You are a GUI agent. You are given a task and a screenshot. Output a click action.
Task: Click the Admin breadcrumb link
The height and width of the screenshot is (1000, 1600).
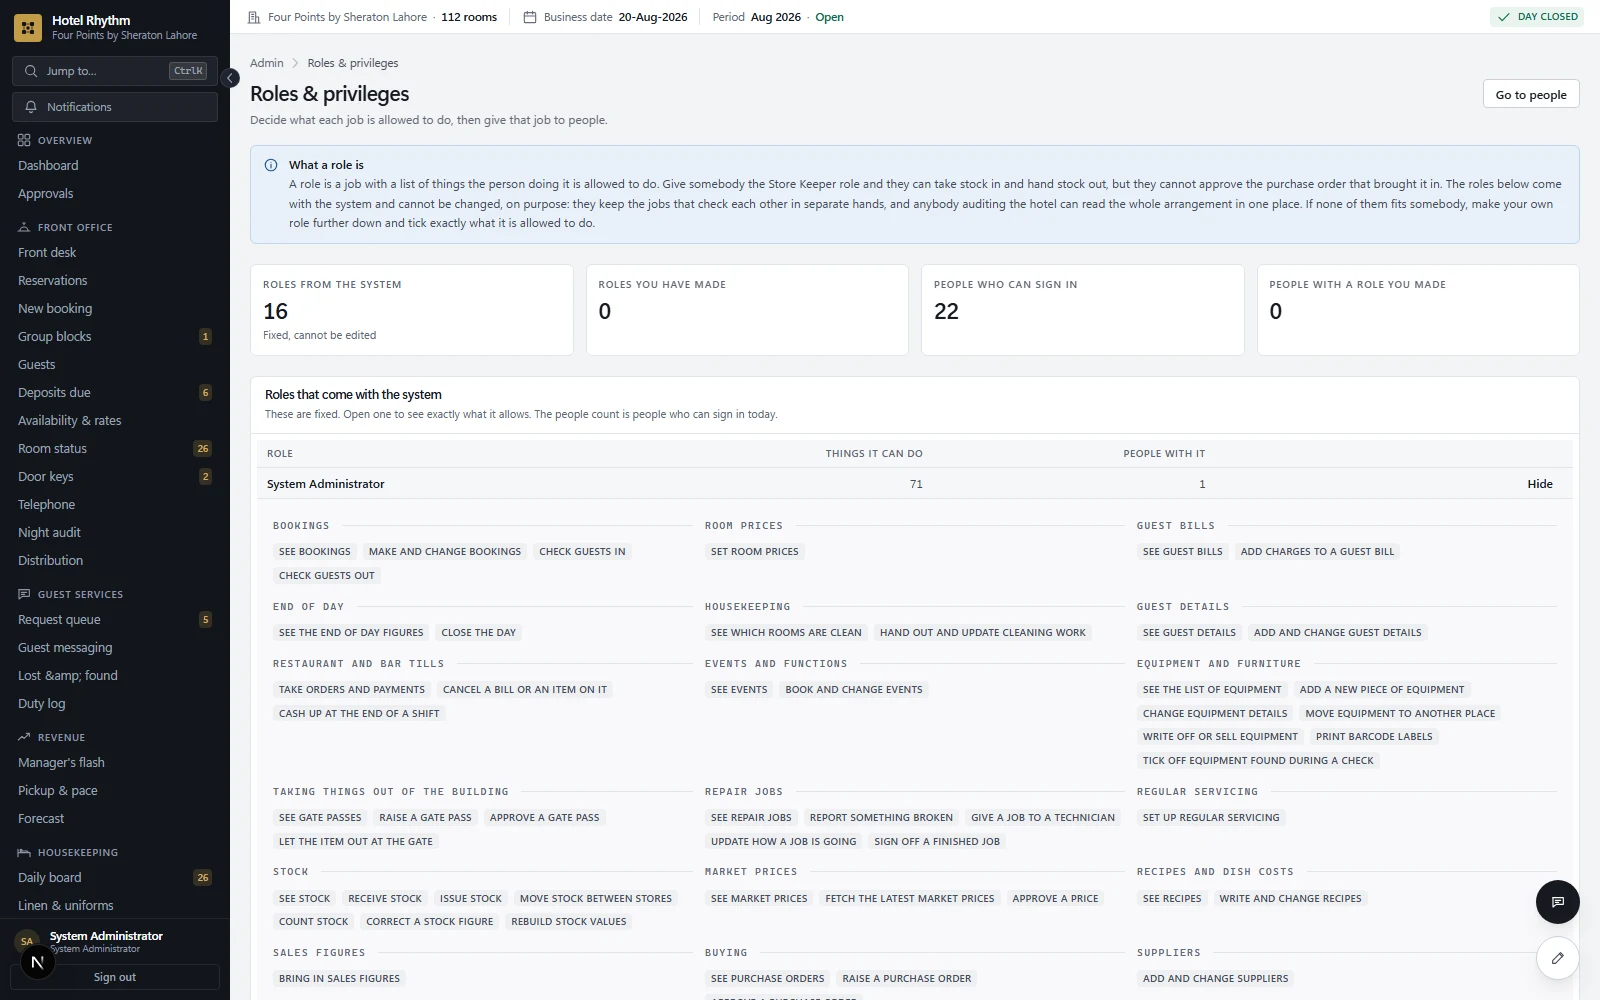(267, 63)
